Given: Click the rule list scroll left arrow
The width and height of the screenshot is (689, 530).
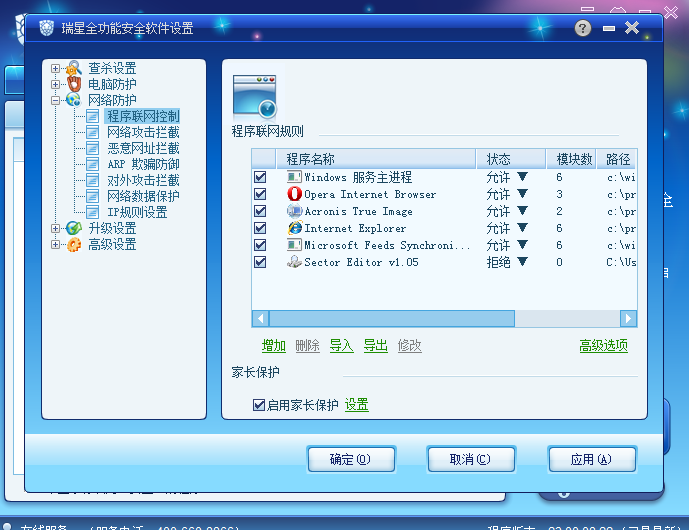Looking at the screenshot, I should [261, 319].
